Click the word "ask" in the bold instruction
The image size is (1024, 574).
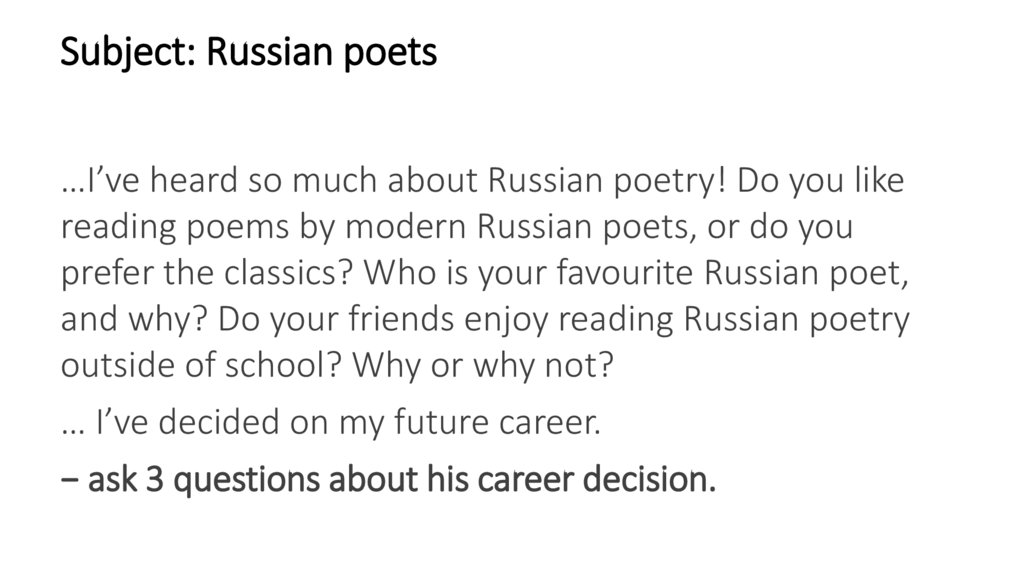113,480
